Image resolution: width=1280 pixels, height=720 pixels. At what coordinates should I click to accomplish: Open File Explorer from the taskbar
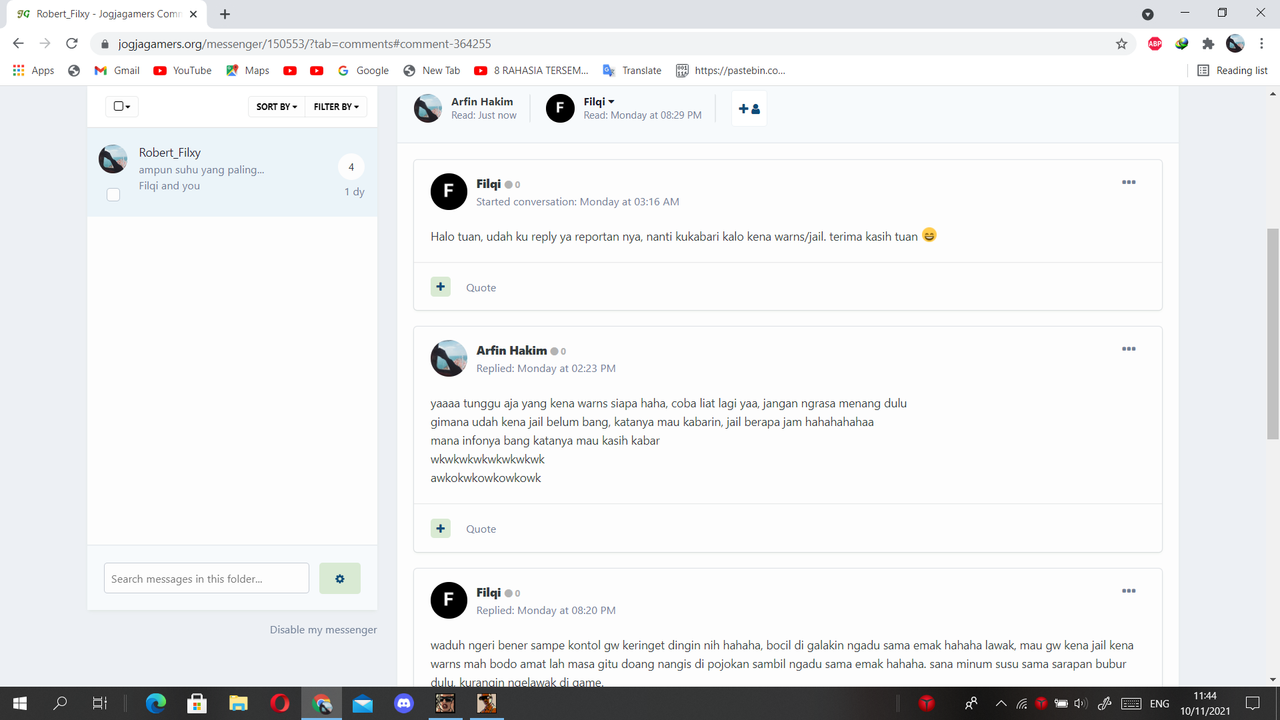coord(238,704)
